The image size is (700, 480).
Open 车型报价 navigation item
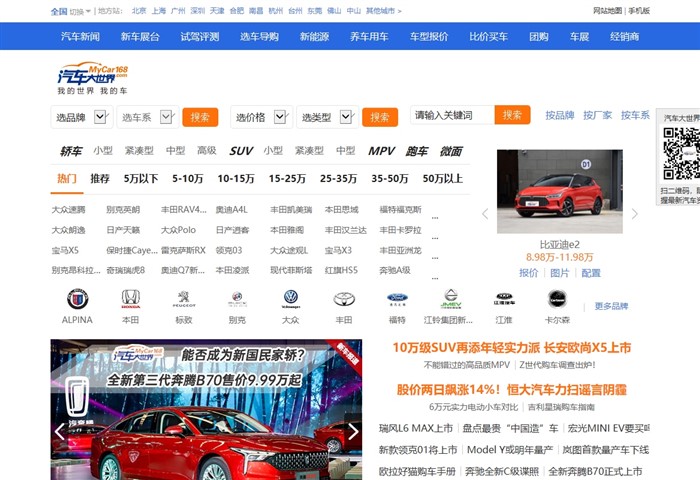tap(429, 36)
